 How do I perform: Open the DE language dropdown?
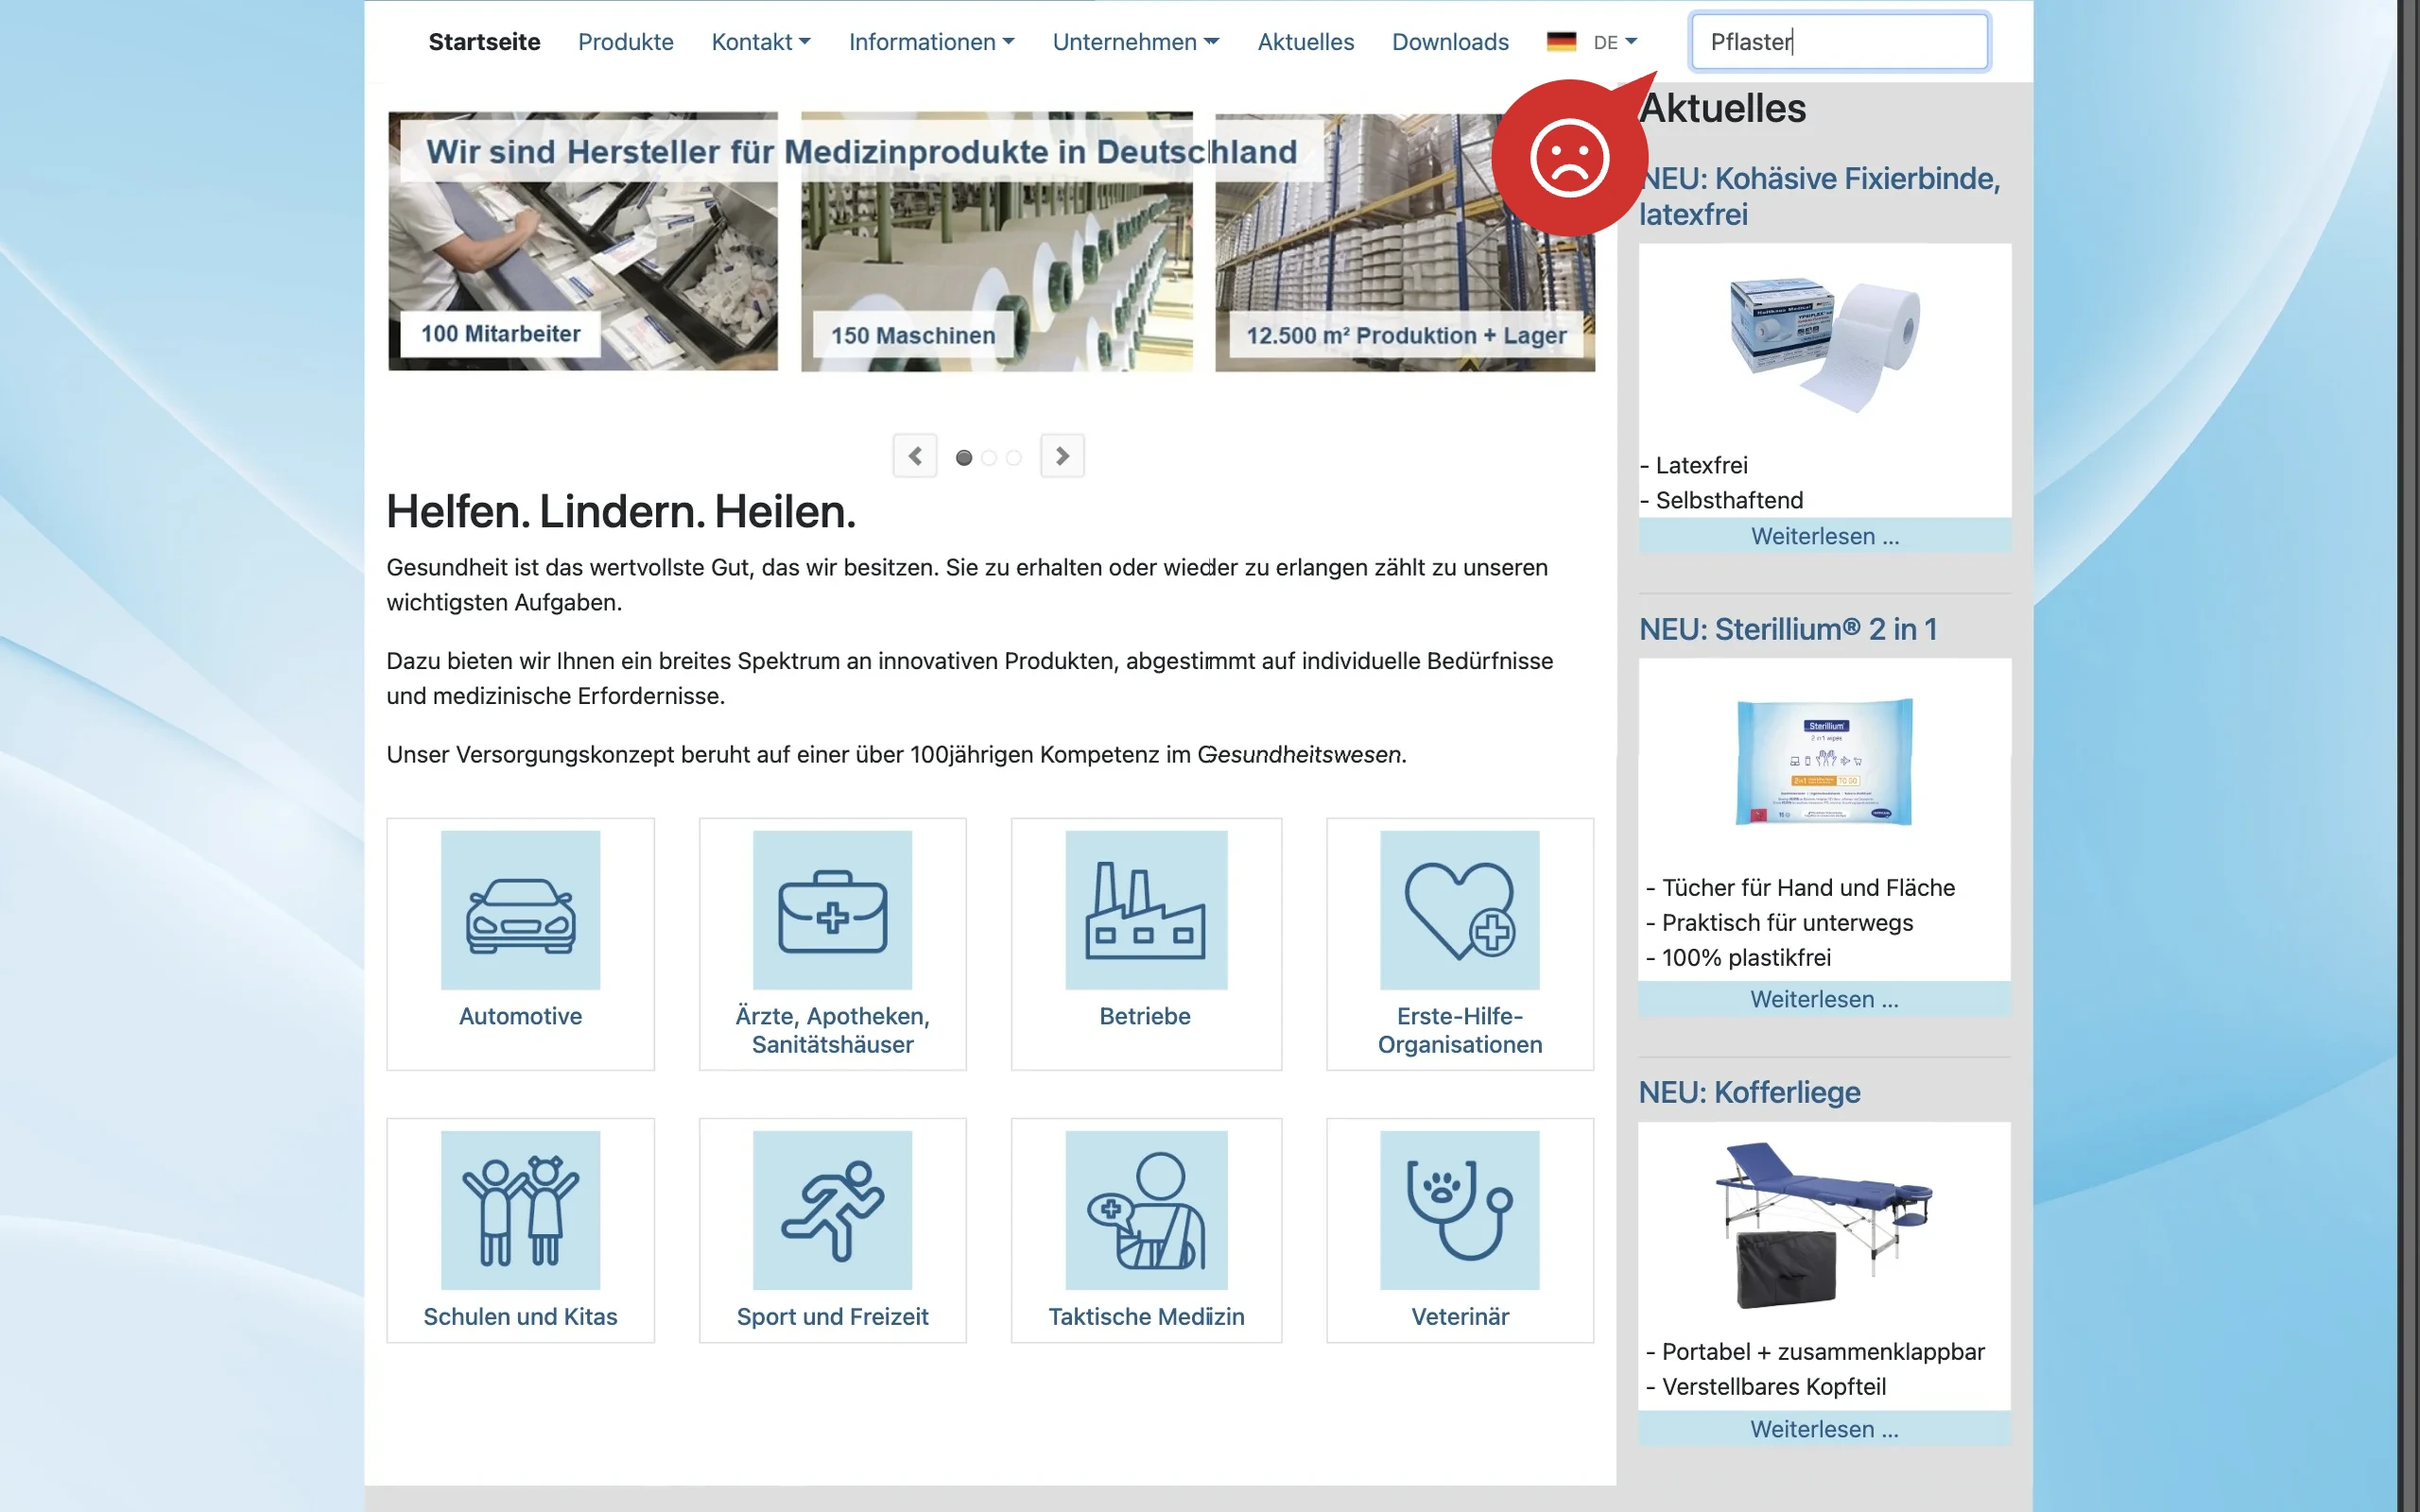[x=1615, y=42]
